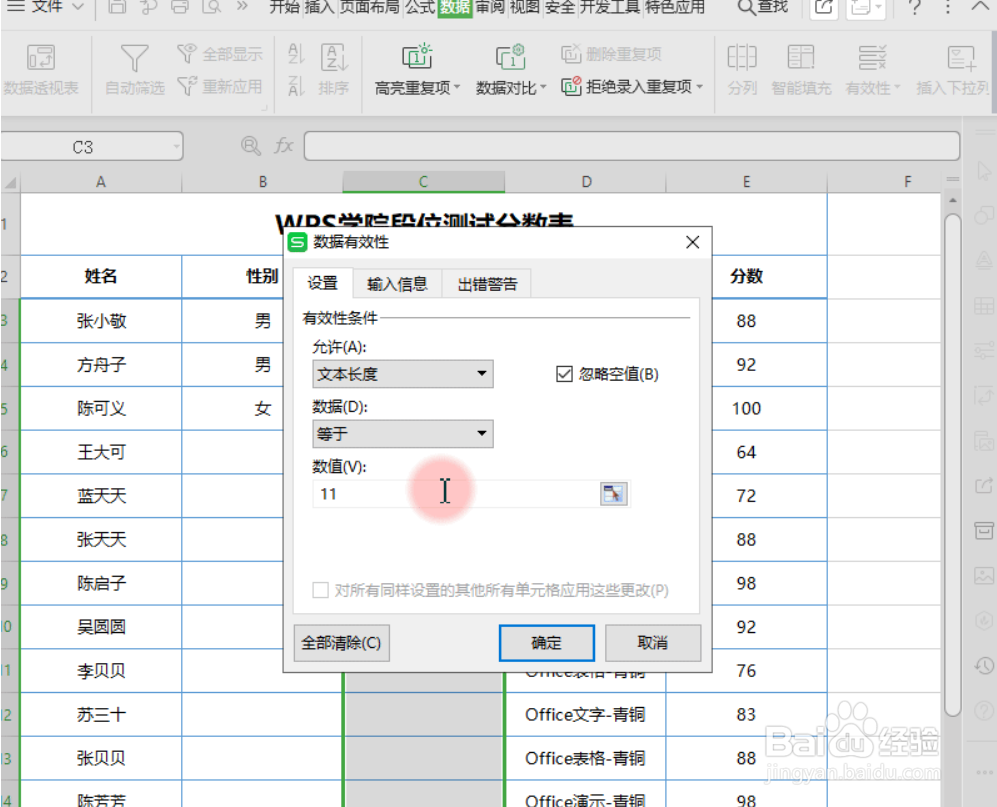Click the 排序 sort icon
The image size is (997, 807).
[x=334, y=58]
